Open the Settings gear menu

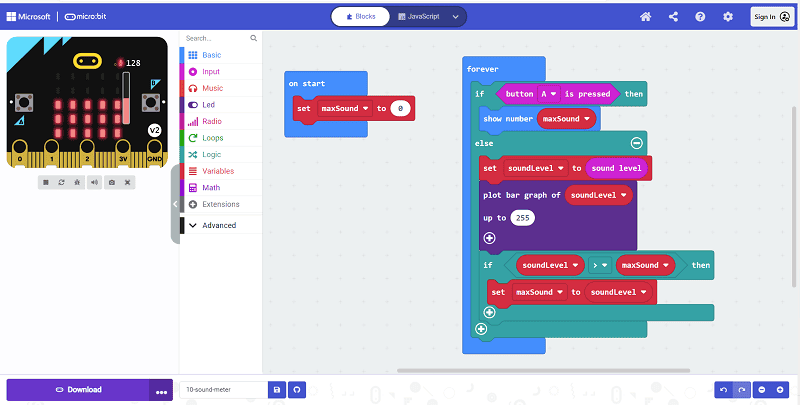(x=728, y=17)
